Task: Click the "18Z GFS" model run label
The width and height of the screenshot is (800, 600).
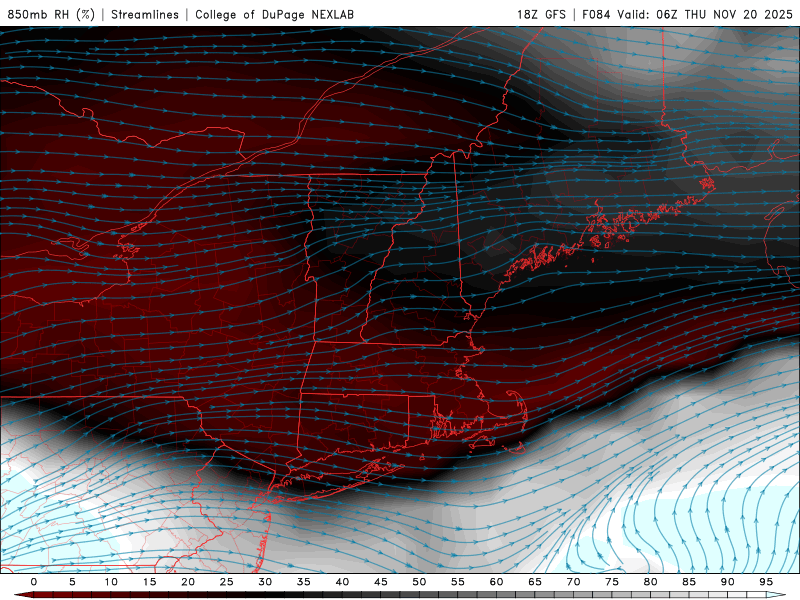Action: [541, 14]
